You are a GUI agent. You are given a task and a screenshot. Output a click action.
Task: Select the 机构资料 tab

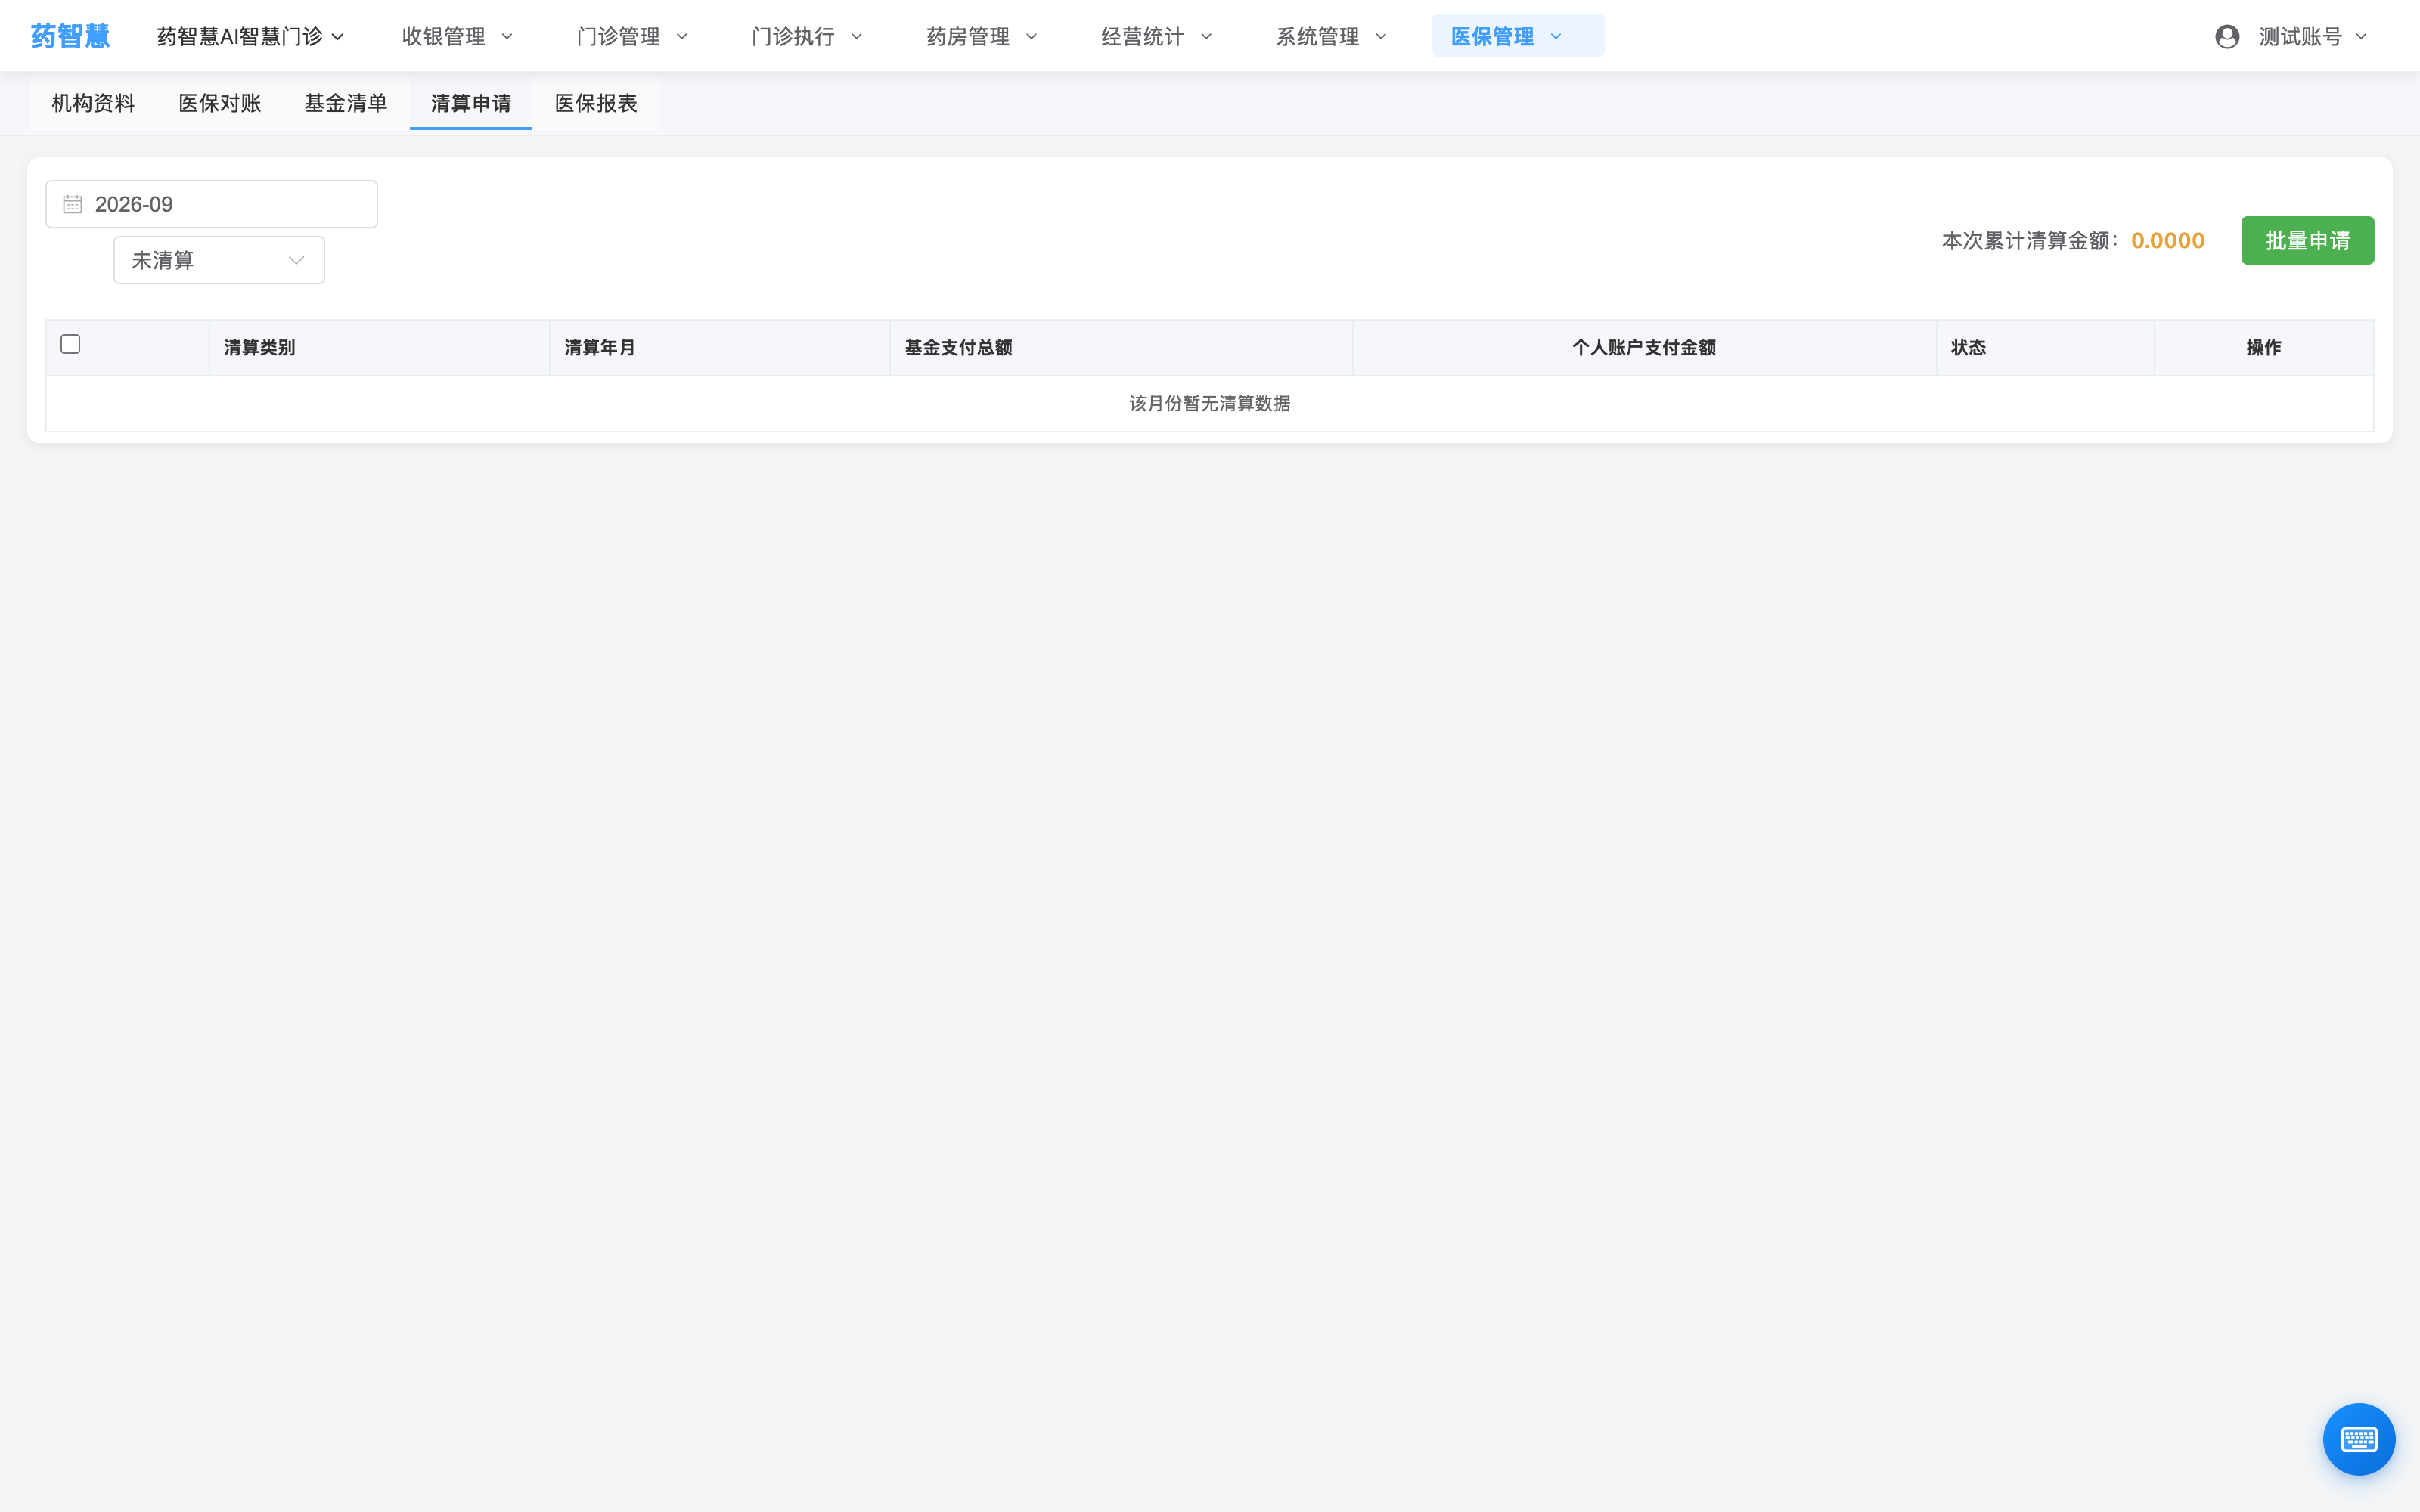click(x=93, y=103)
